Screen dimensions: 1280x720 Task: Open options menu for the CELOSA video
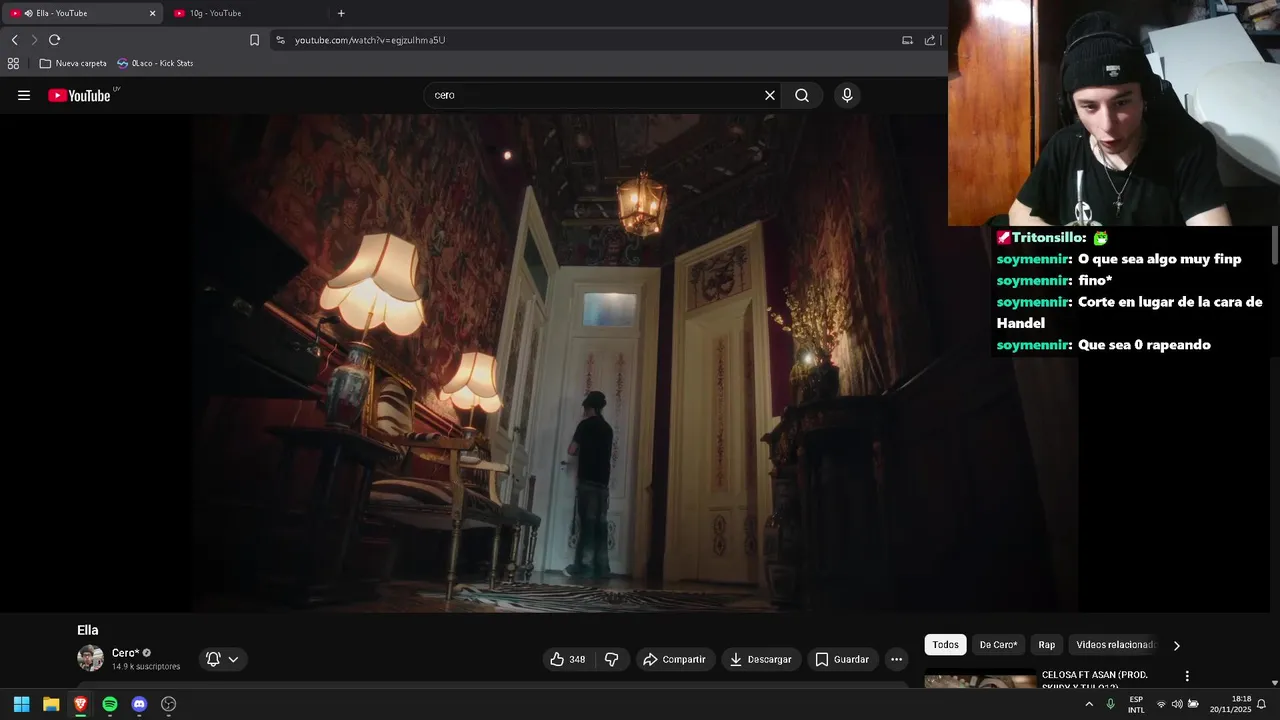point(1187,677)
